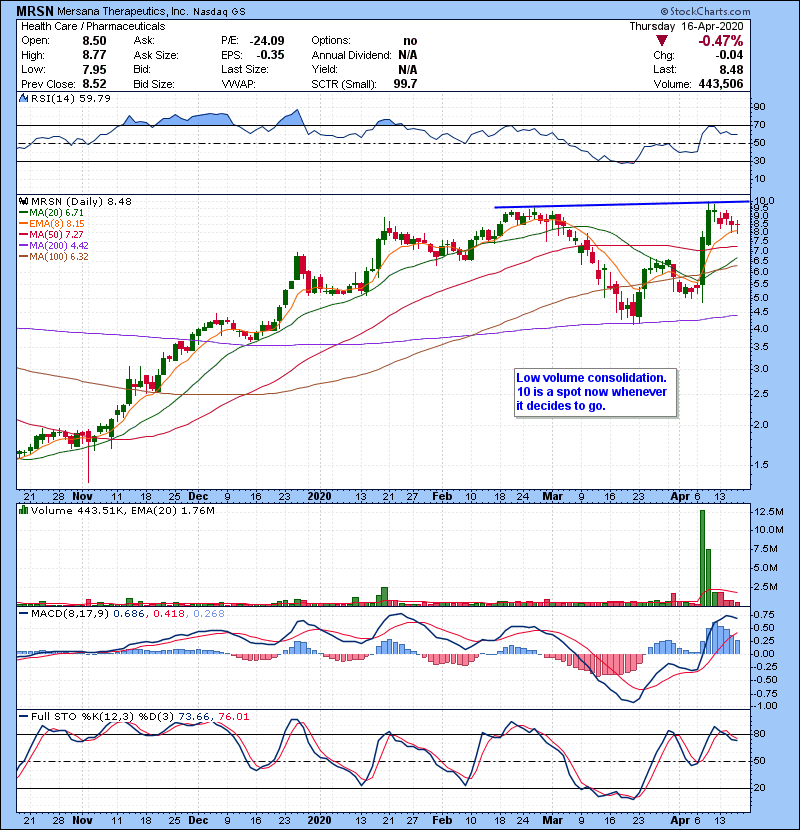Click the RSI(14) 59.79 indicator label
This screenshot has height=830, width=800.
coord(70,98)
